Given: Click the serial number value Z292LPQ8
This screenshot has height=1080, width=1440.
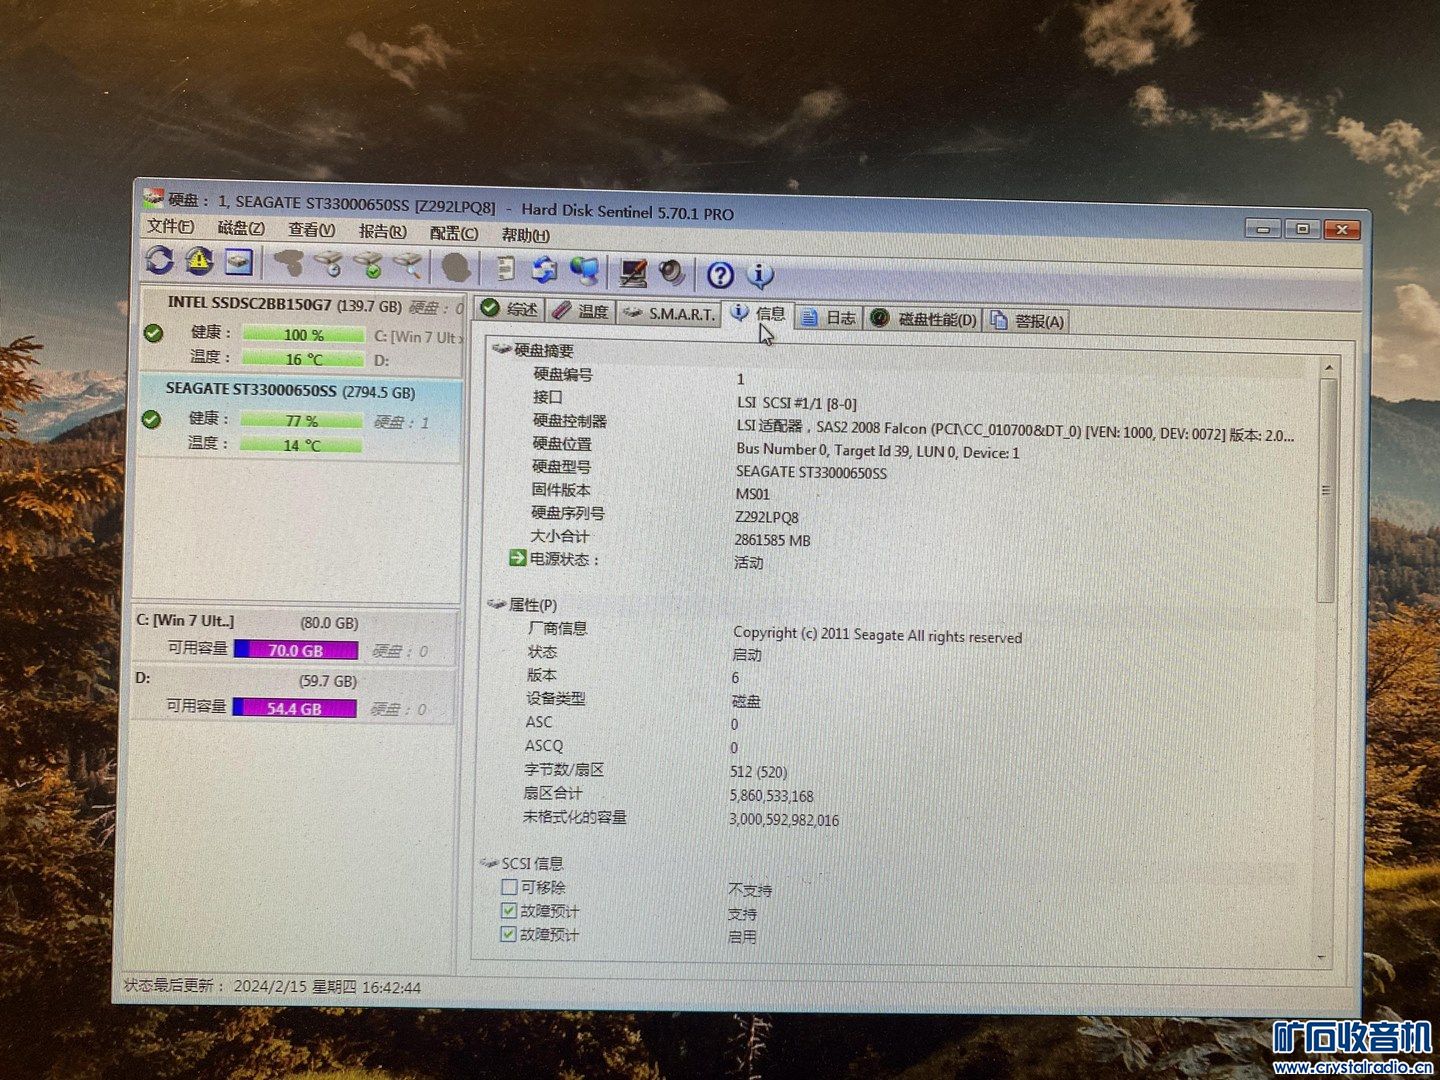Looking at the screenshot, I should point(767,517).
